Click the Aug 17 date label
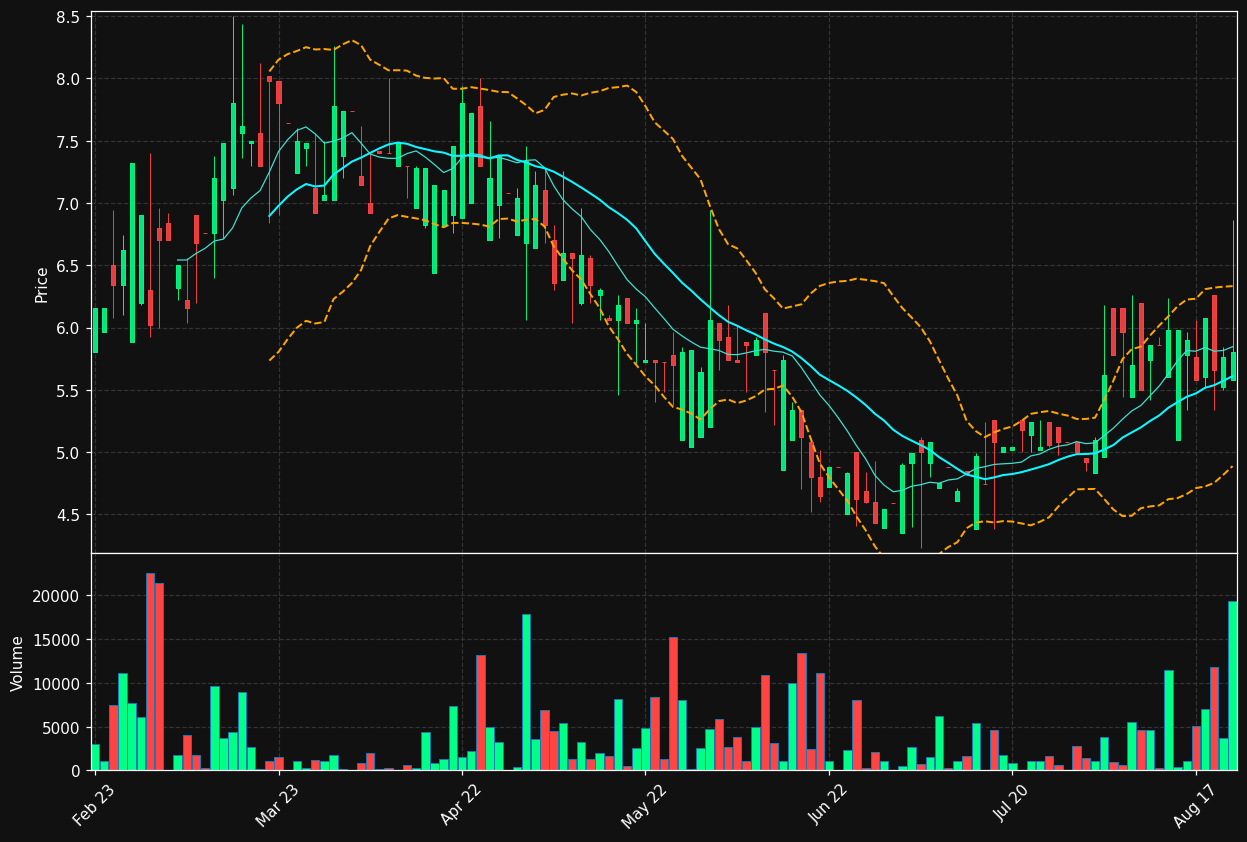This screenshot has width=1247, height=842. click(x=1195, y=806)
